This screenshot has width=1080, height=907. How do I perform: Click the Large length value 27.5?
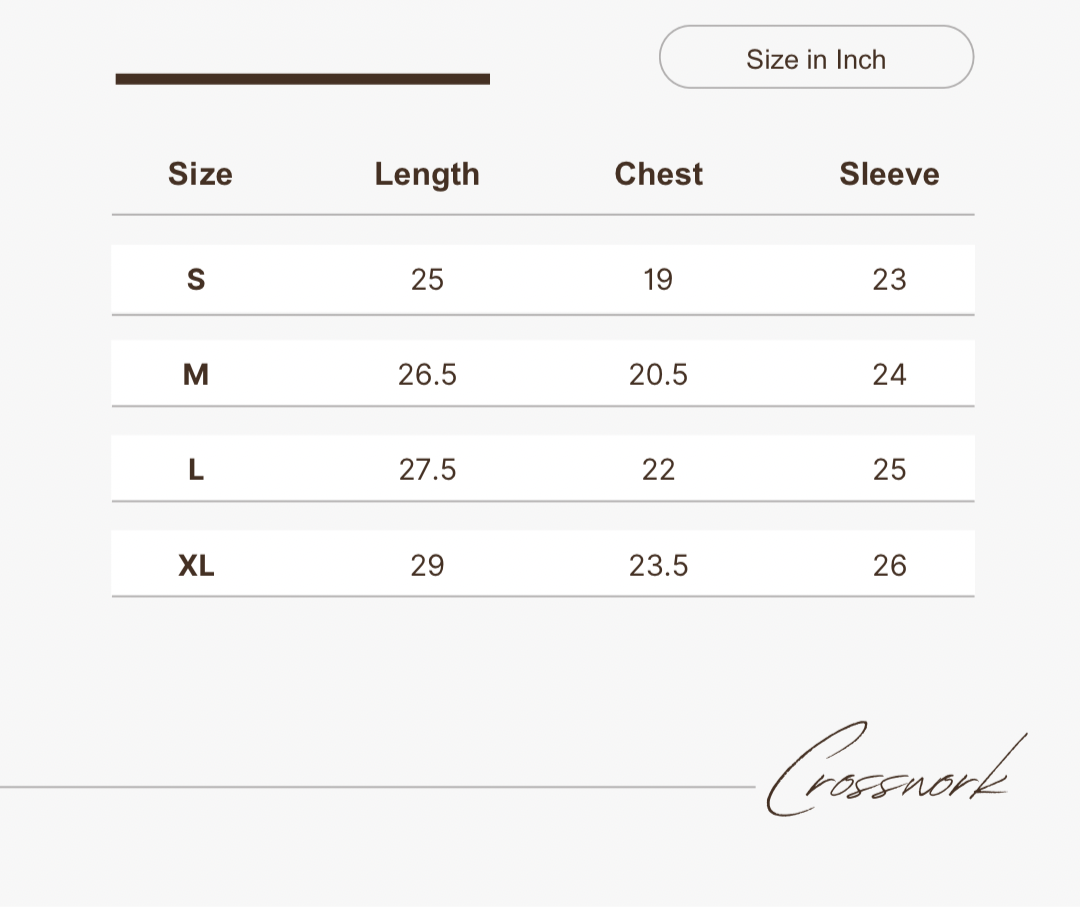[427, 469]
